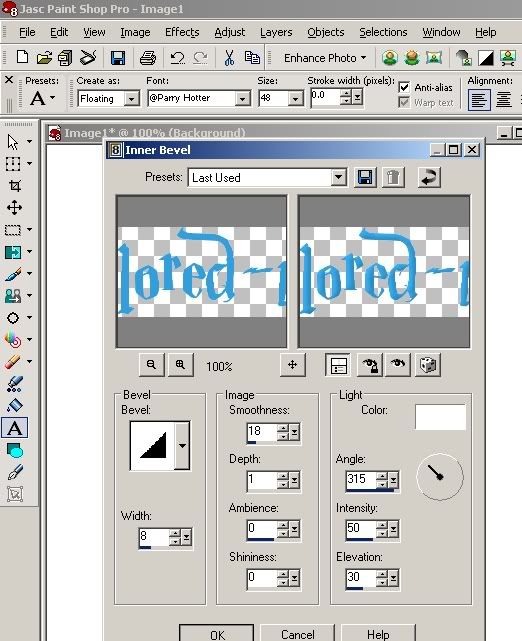This screenshot has width=522, height=641.
Task: Open the Effects menu
Action: click(182, 32)
